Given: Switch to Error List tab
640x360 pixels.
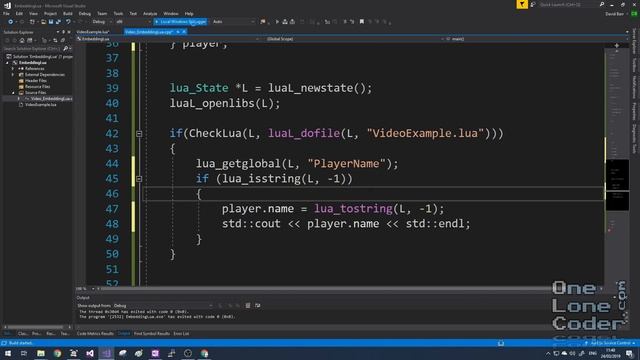Looking at the screenshot, I should pos(181,334).
